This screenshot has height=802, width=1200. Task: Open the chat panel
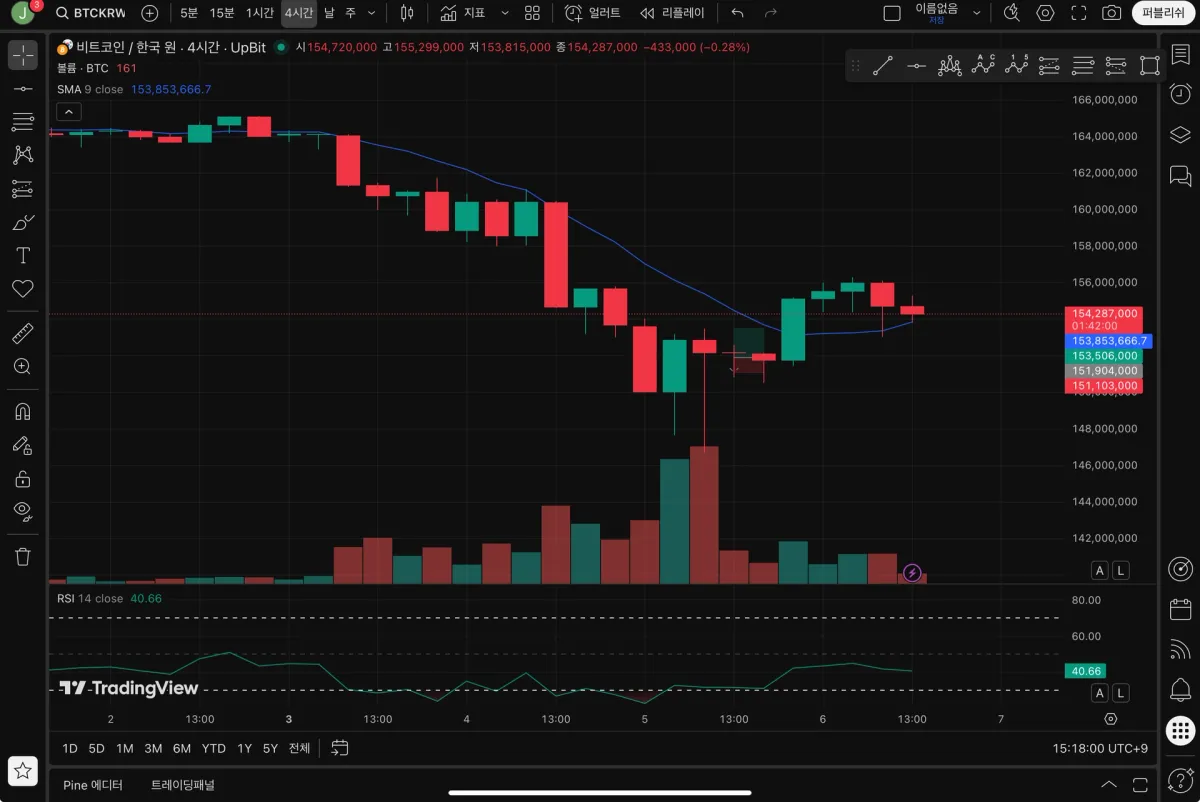1180,175
